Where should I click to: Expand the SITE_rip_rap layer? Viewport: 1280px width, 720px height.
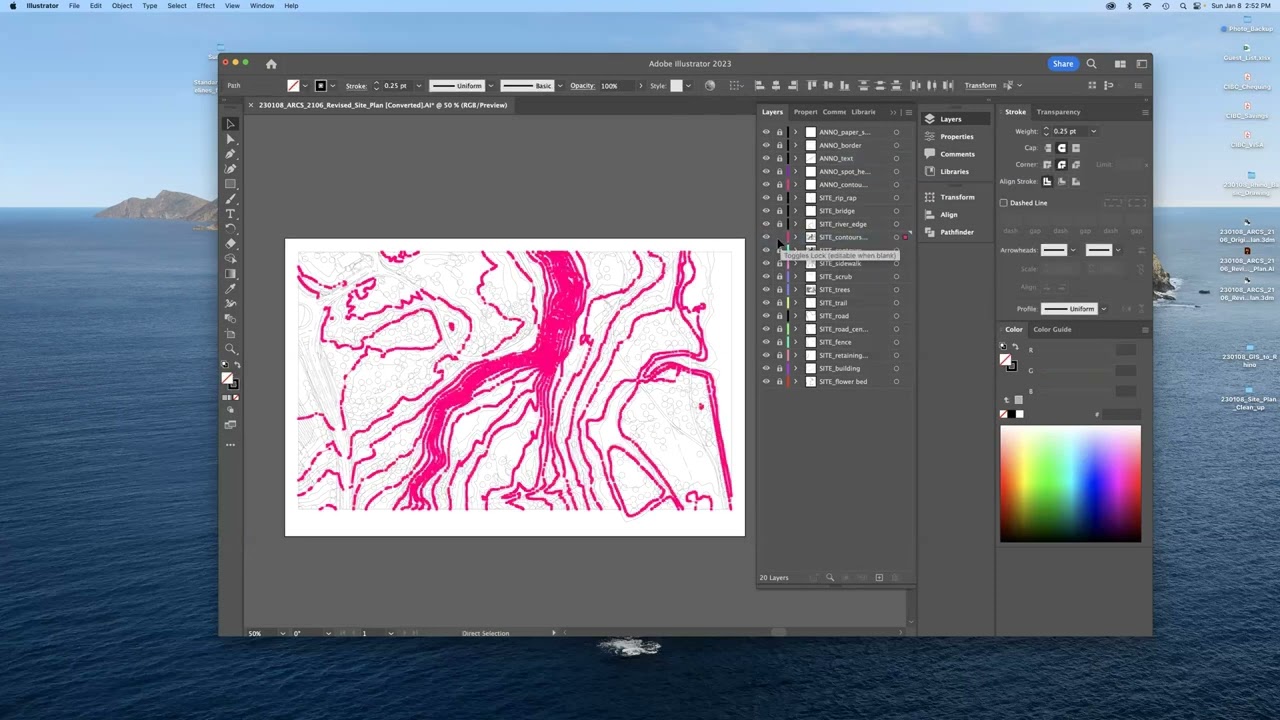point(796,198)
